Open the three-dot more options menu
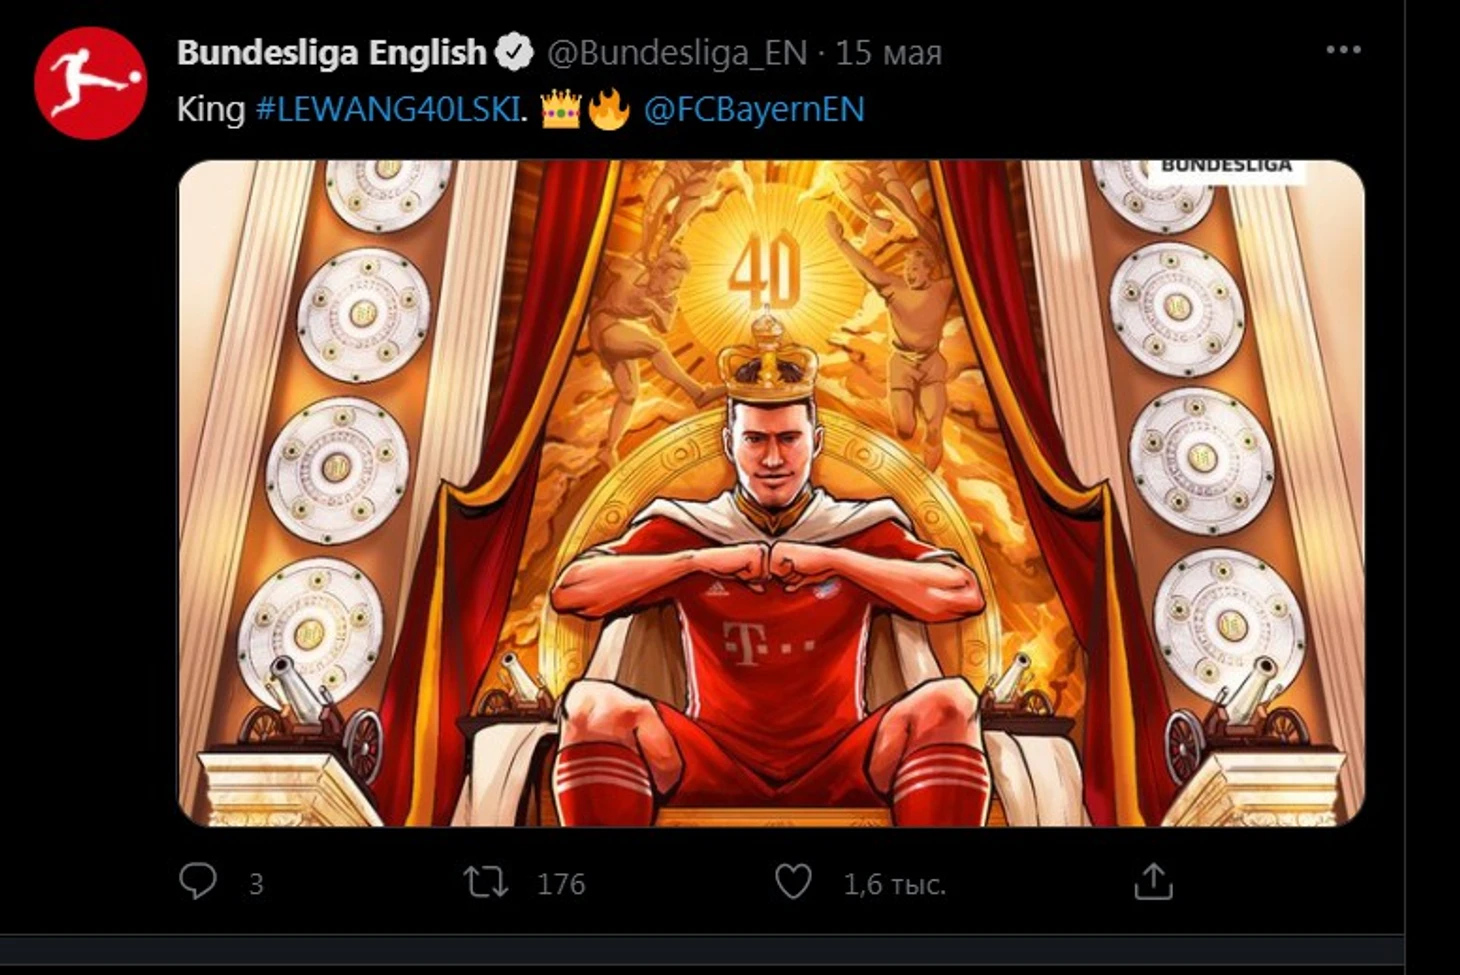This screenshot has width=1460, height=975. click(x=1343, y=50)
